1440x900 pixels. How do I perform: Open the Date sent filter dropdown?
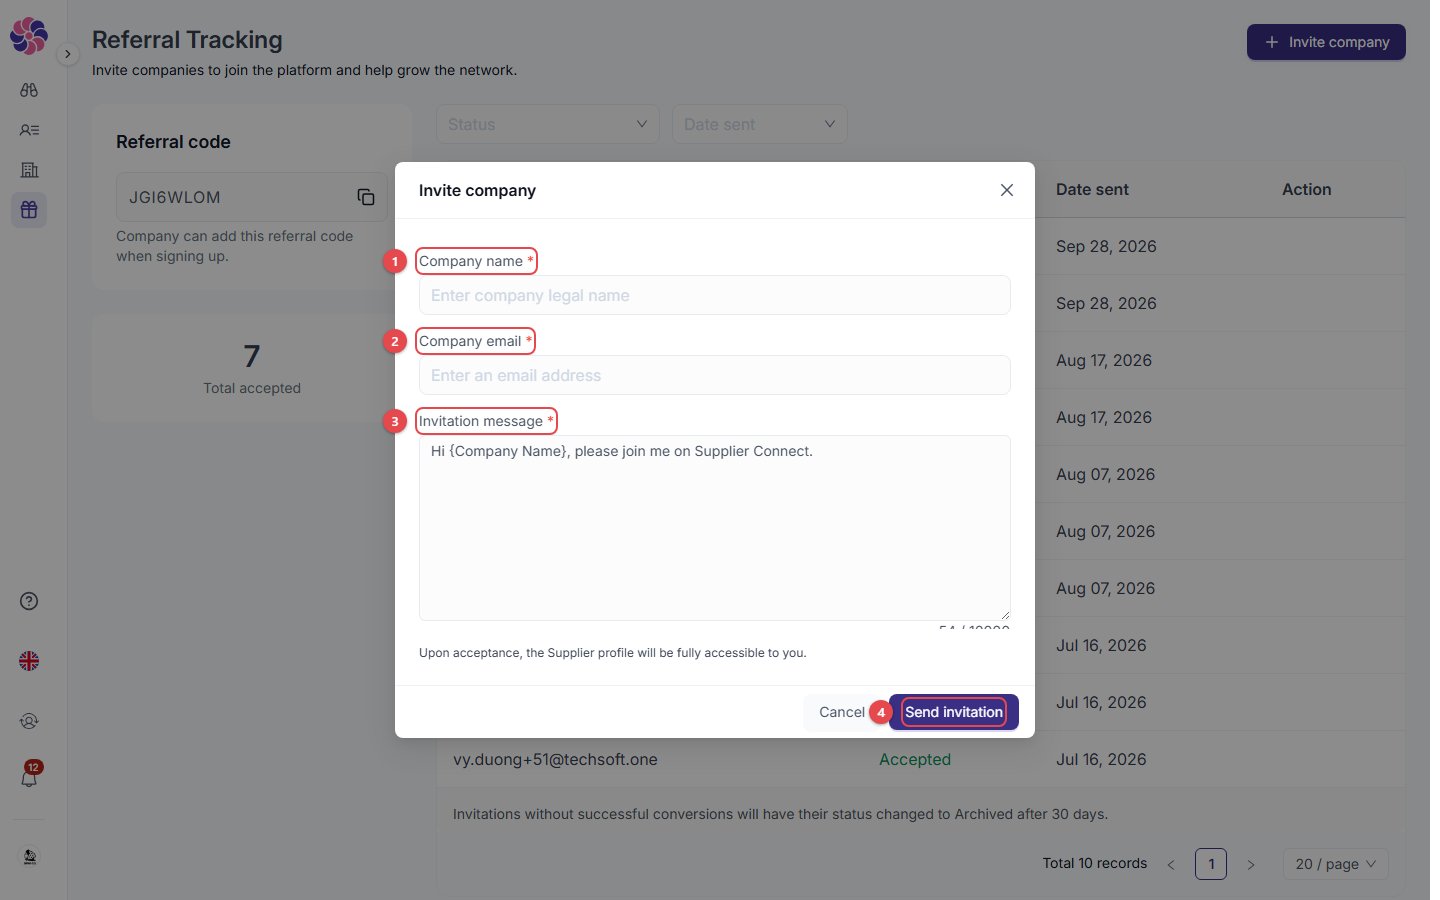[760, 124]
